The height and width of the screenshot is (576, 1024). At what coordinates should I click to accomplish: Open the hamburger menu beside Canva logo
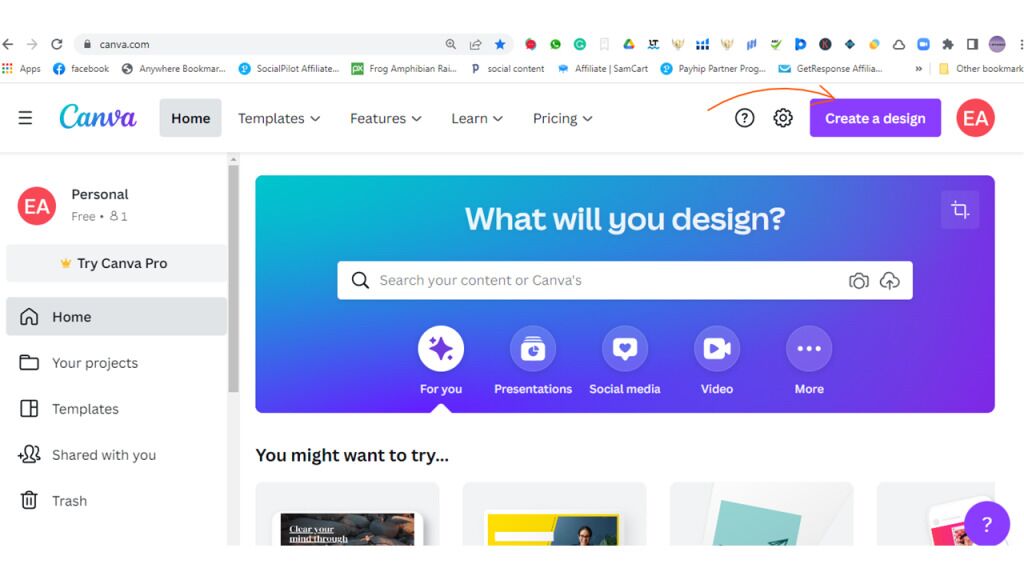(x=25, y=118)
